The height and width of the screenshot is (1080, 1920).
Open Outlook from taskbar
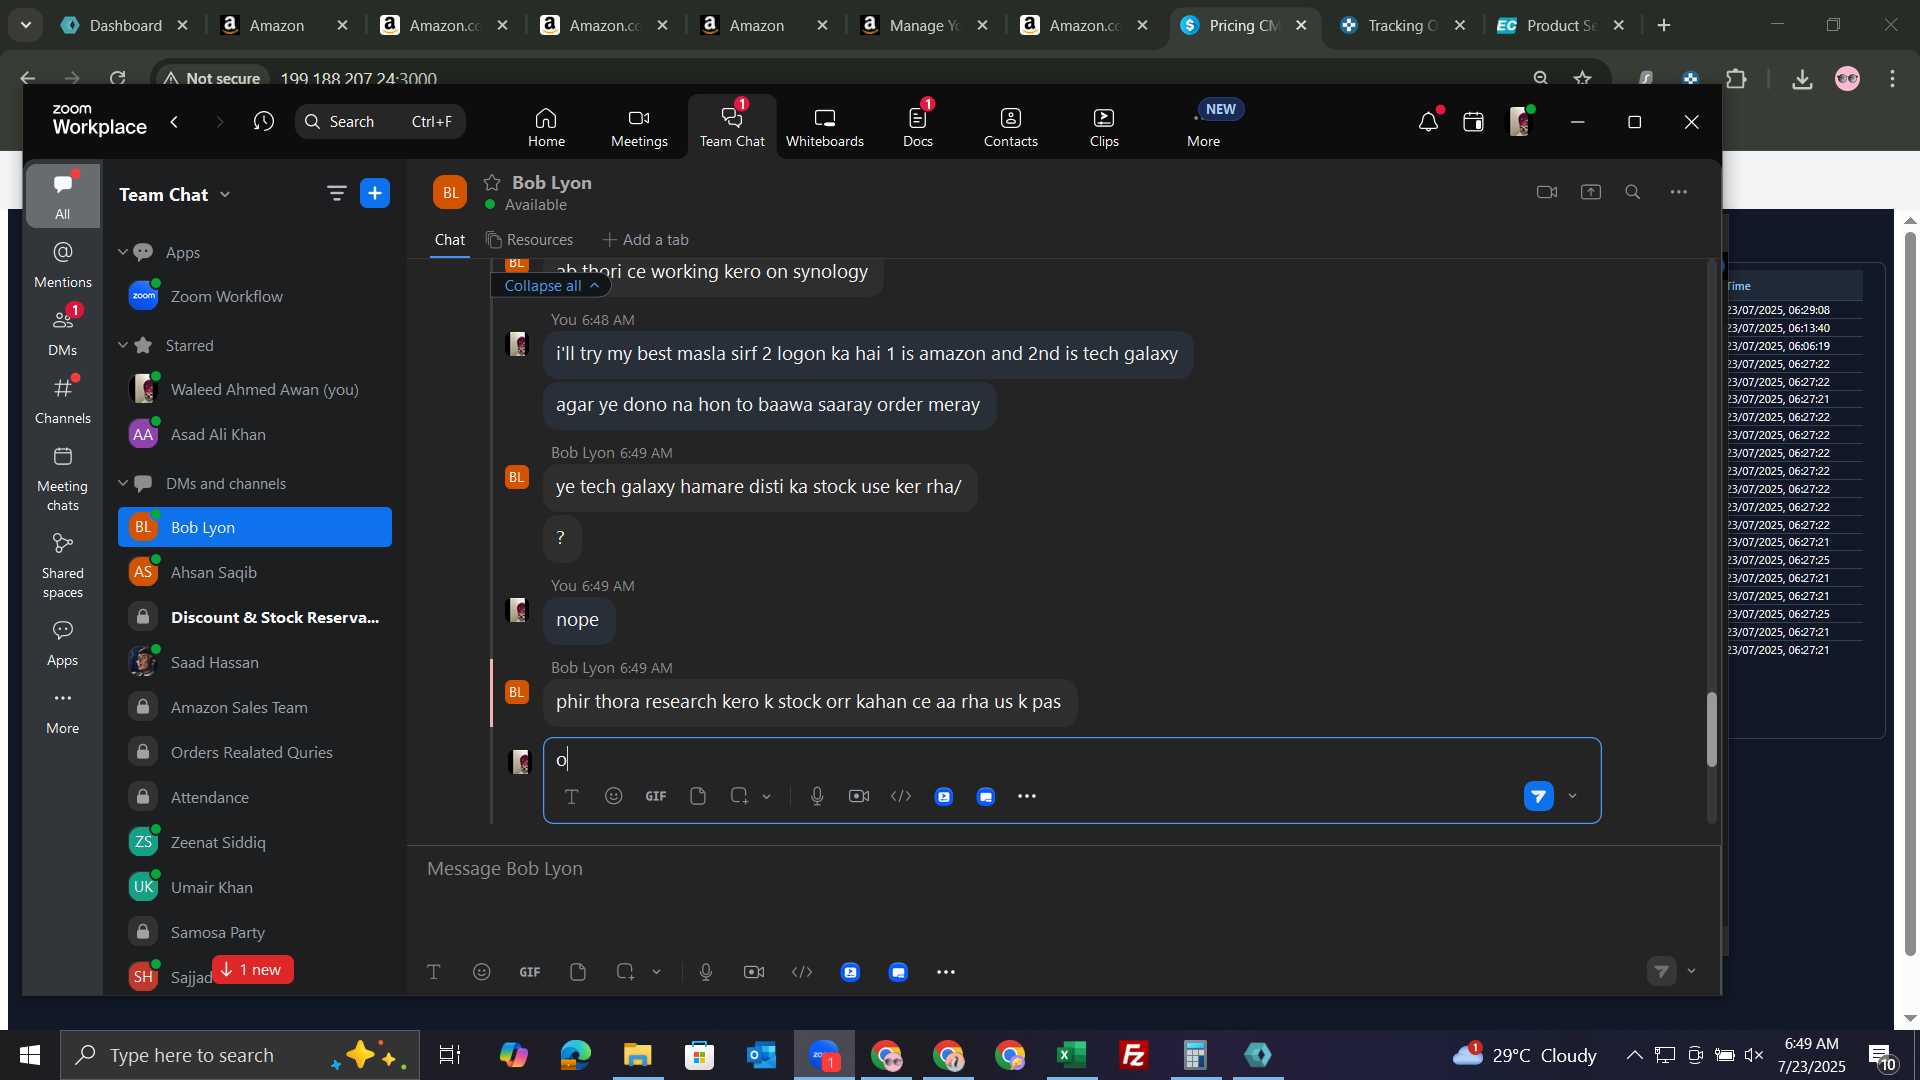click(761, 1055)
